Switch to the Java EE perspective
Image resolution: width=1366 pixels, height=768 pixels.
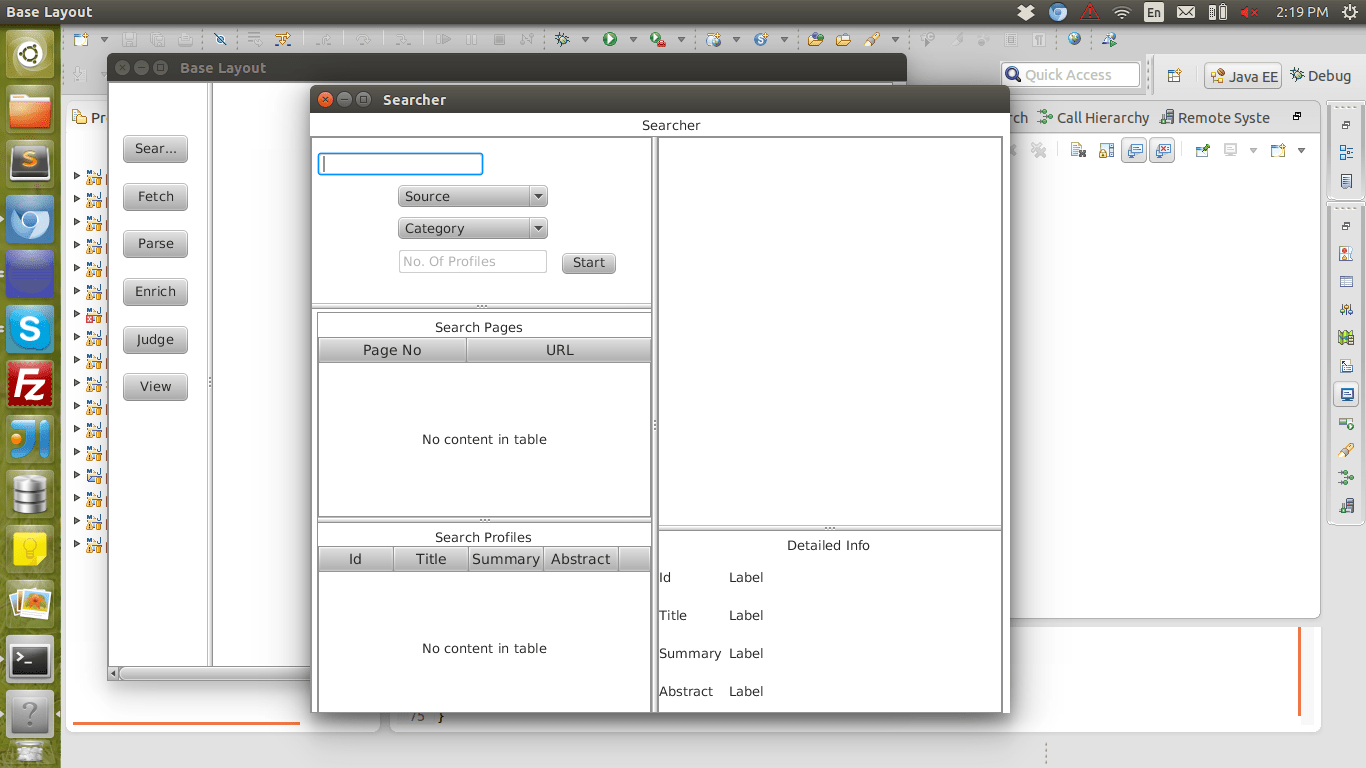point(1242,75)
